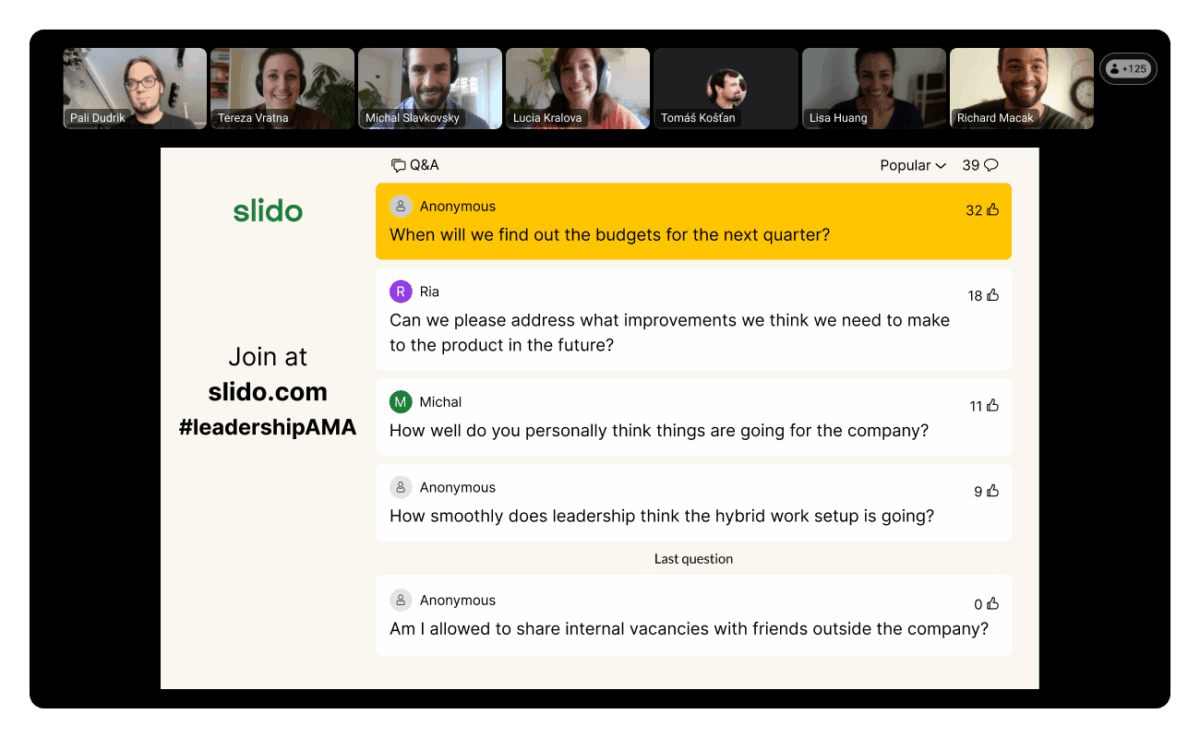1200x738 pixels.
Task: Open the +125 participants overflow badge
Action: [x=1128, y=68]
